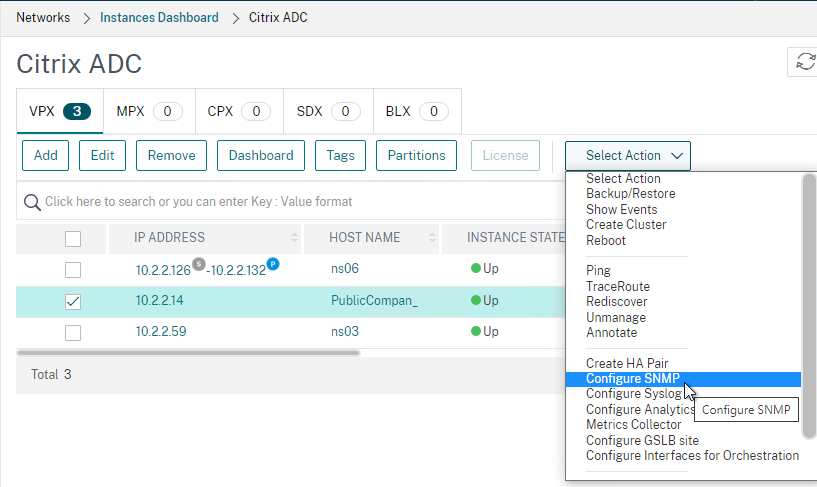Choose Create HA Pair option
Image resolution: width=817 pixels, height=487 pixels.
tap(627, 363)
